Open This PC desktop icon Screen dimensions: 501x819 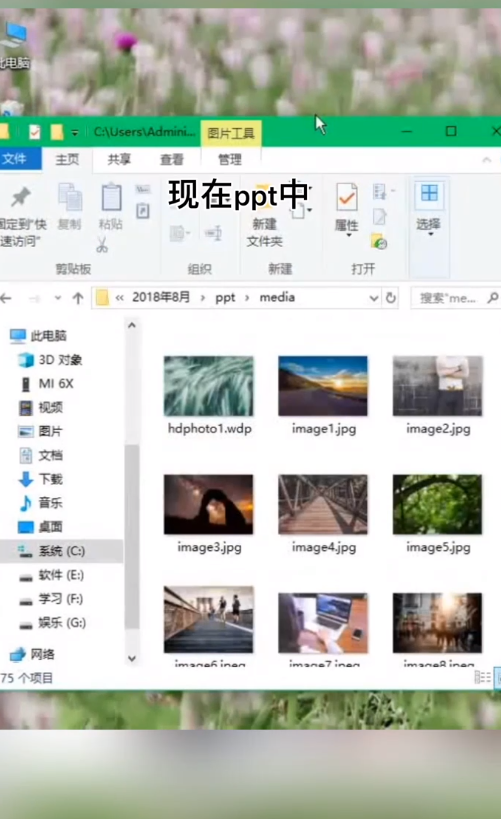click(x=13, y=46)
